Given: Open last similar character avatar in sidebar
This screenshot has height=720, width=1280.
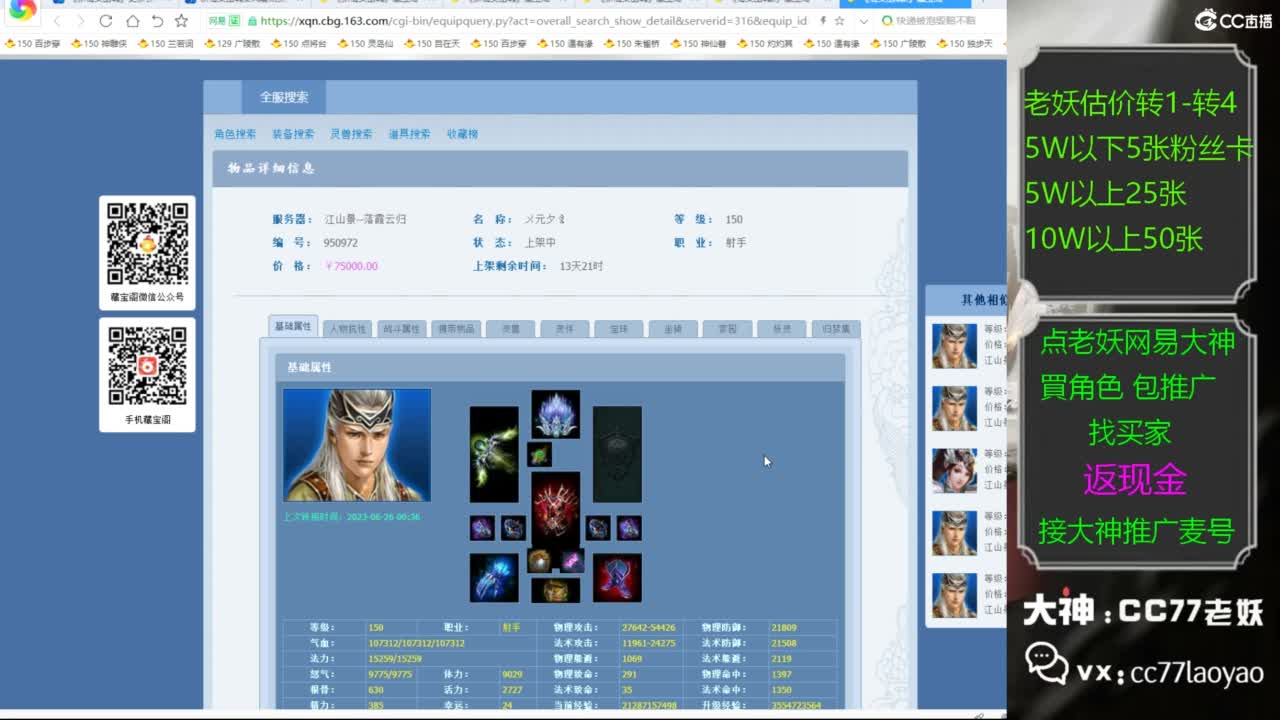Looking at the screenshot, I should (x=955, y=595).
